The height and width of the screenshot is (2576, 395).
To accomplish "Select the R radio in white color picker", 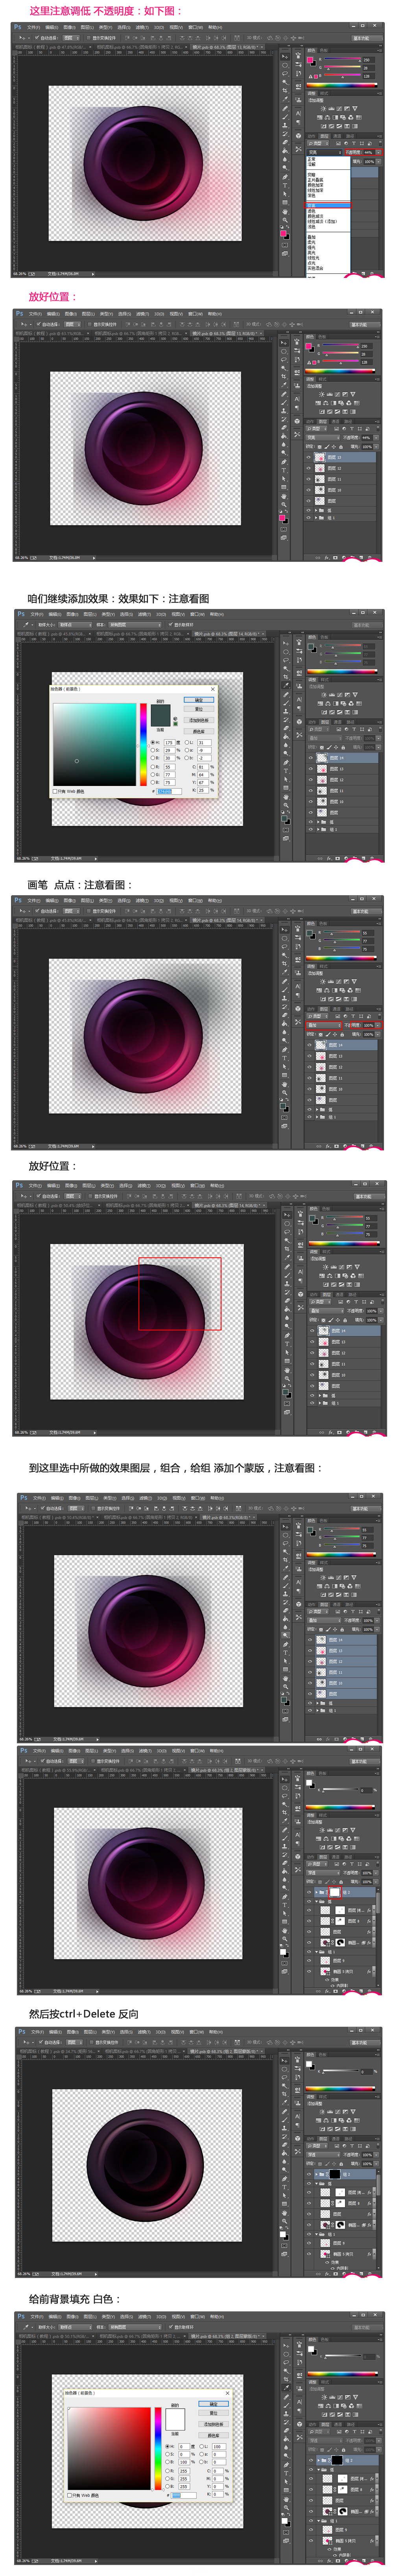I will point(168,2471).
